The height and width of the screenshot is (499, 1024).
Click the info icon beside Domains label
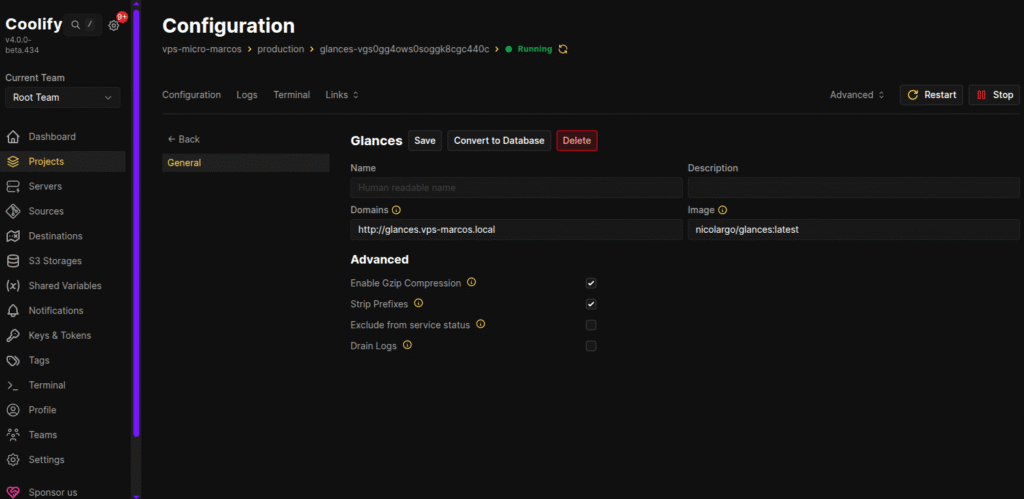pos(396,210)
